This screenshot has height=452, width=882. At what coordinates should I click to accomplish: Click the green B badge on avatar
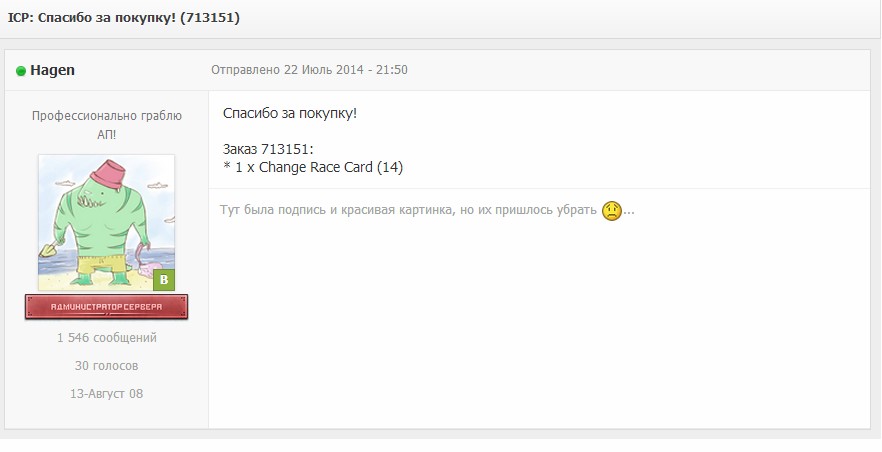(x=164, y=280)
